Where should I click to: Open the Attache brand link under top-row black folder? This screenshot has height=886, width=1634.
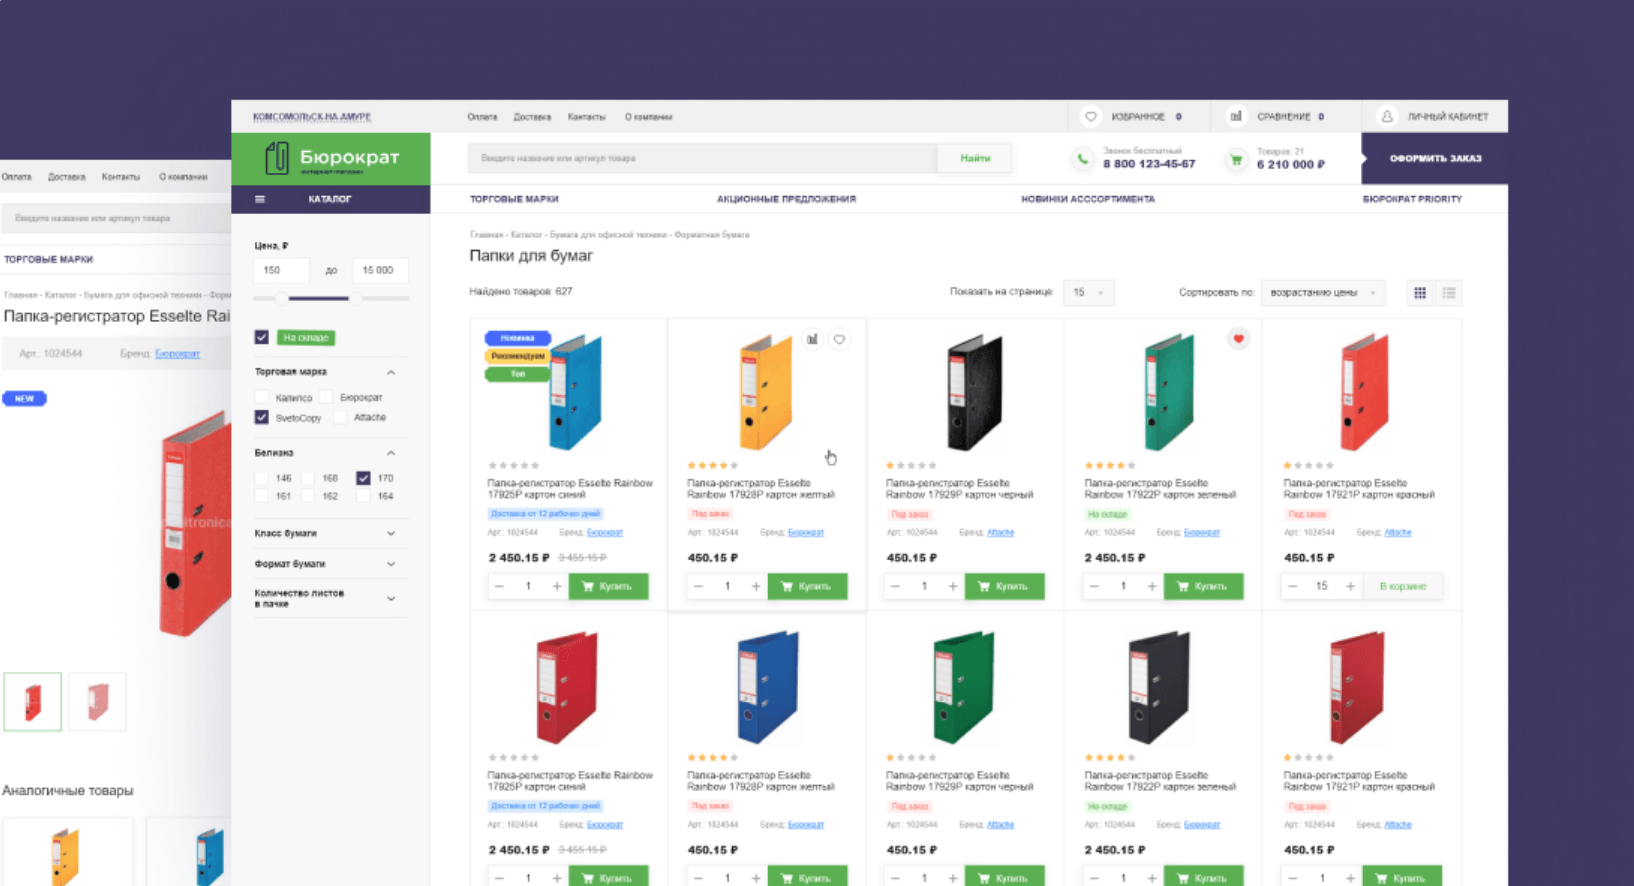1000,533
